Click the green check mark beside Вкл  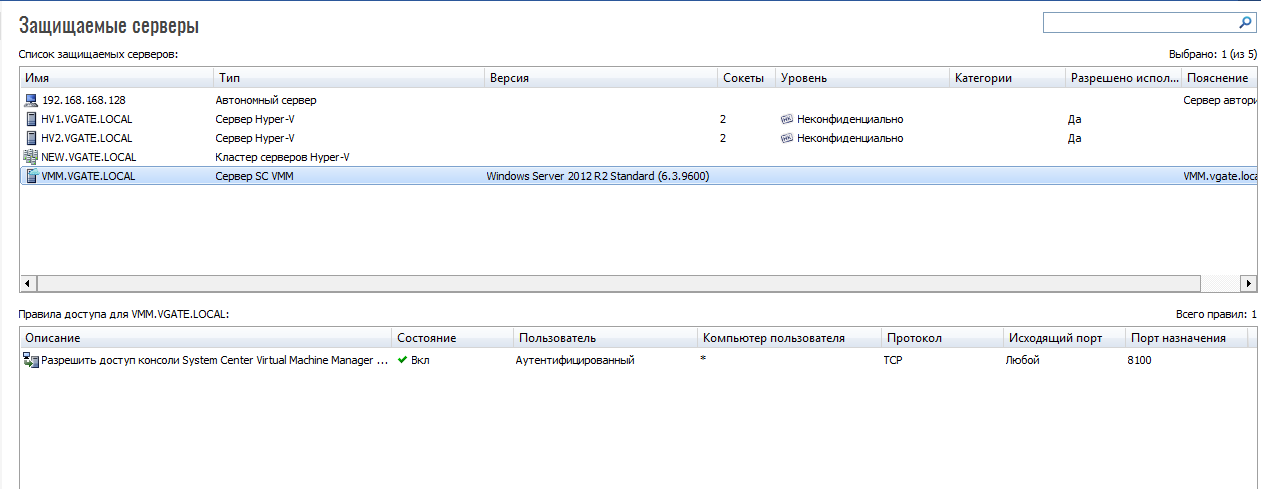point(402,360)
